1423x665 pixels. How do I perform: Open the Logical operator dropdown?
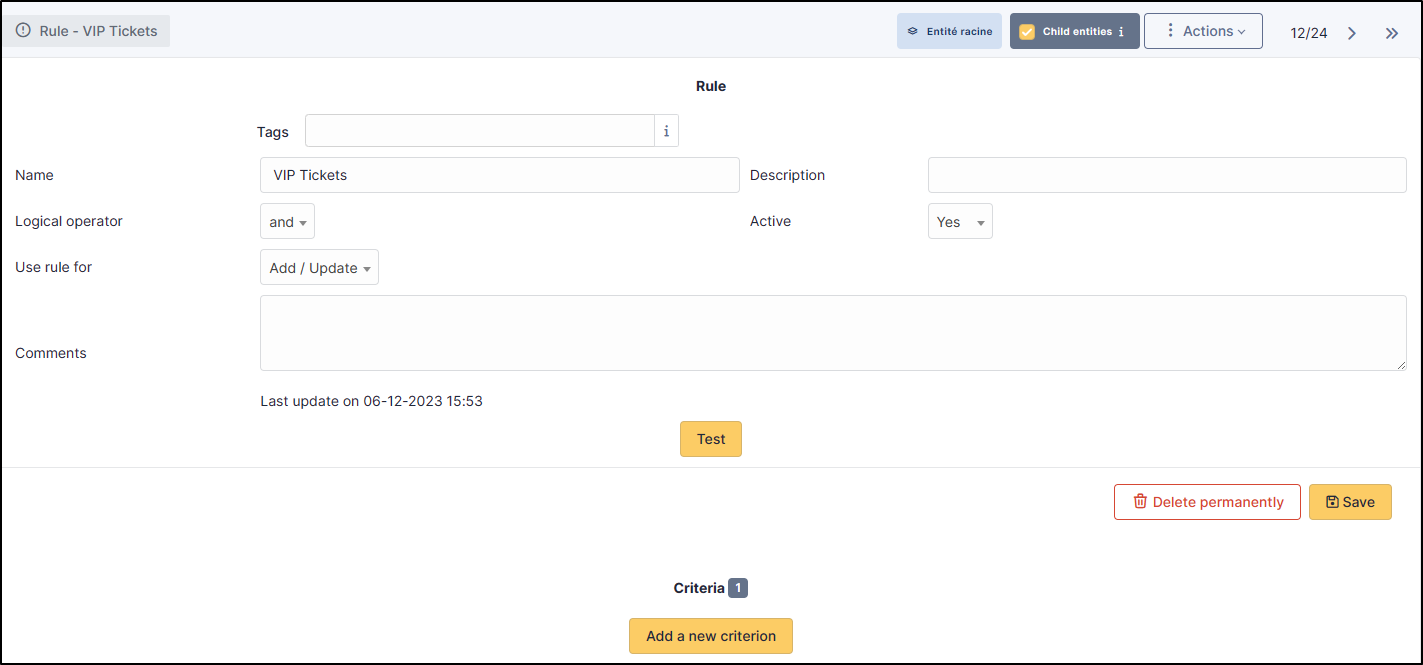click(x=287, y=222)
